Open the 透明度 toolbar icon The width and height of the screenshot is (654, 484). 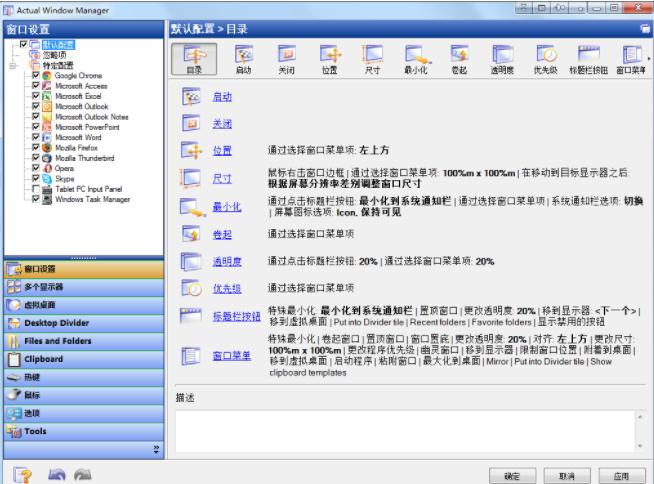pyautogui.click(x=502, y=59)
